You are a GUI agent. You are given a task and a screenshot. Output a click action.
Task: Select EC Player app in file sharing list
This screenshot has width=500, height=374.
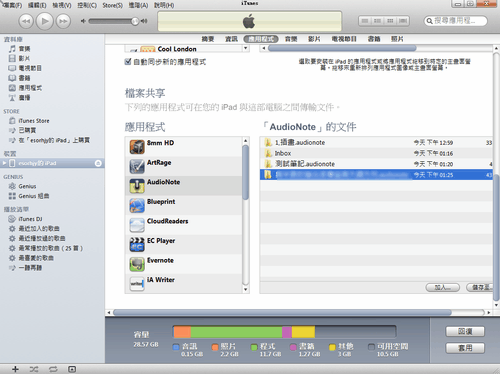tap(183, 244)
